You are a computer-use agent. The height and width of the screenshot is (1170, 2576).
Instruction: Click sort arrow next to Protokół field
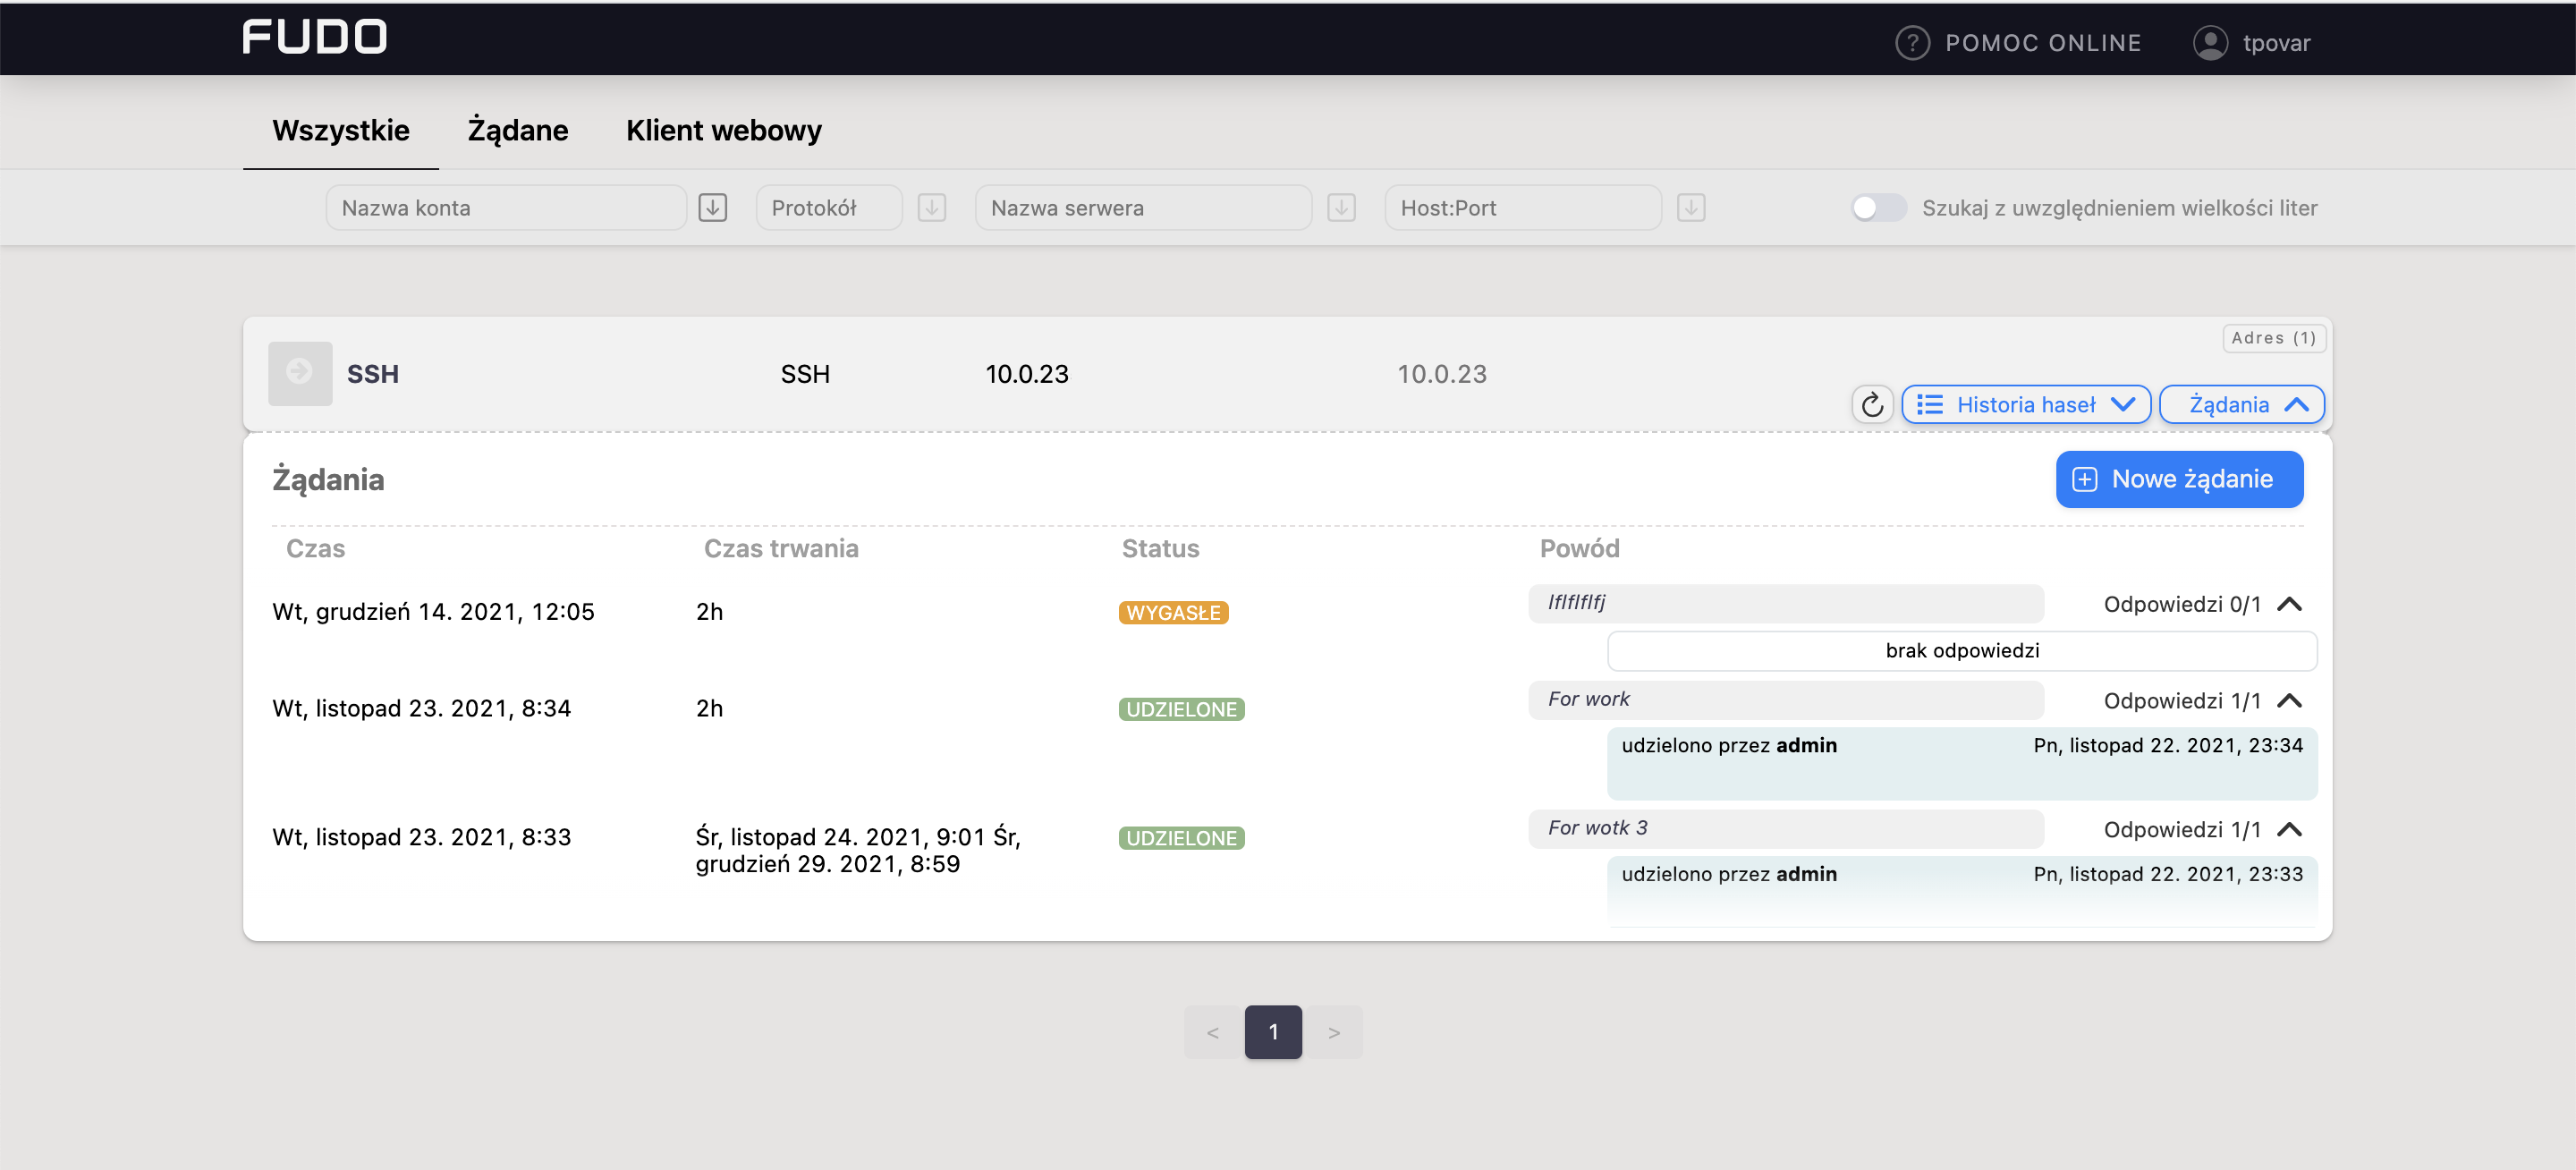point(931,208)
